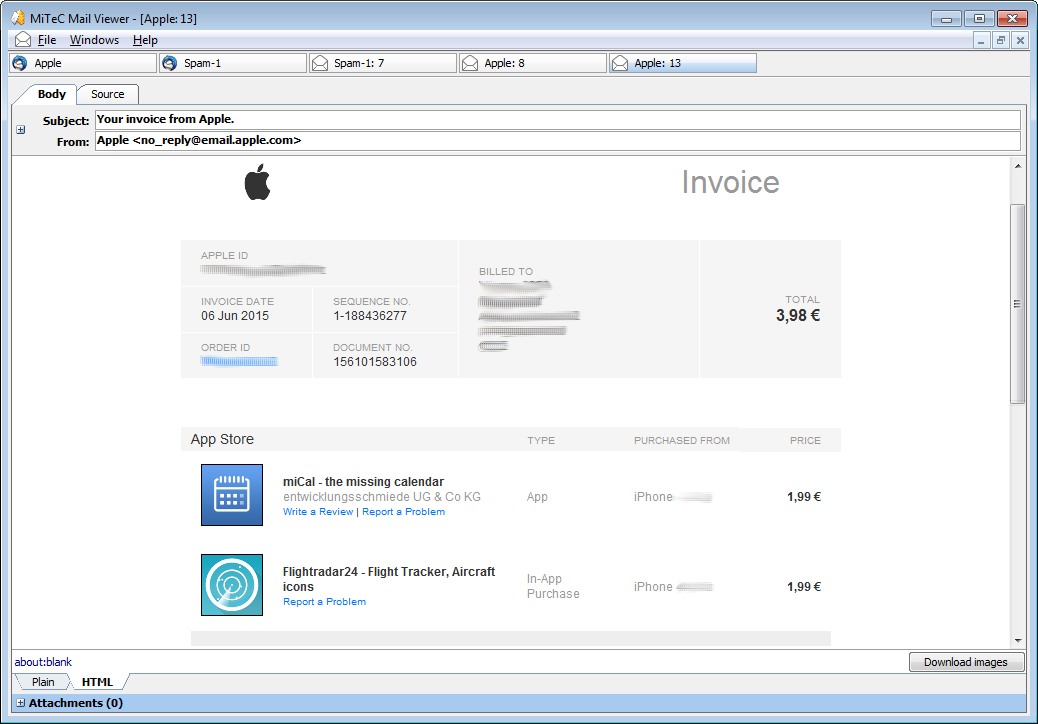The height and width of the screenshot is (724, 1038).
Task: Open the File menu
Action: [x=46, y=40]
